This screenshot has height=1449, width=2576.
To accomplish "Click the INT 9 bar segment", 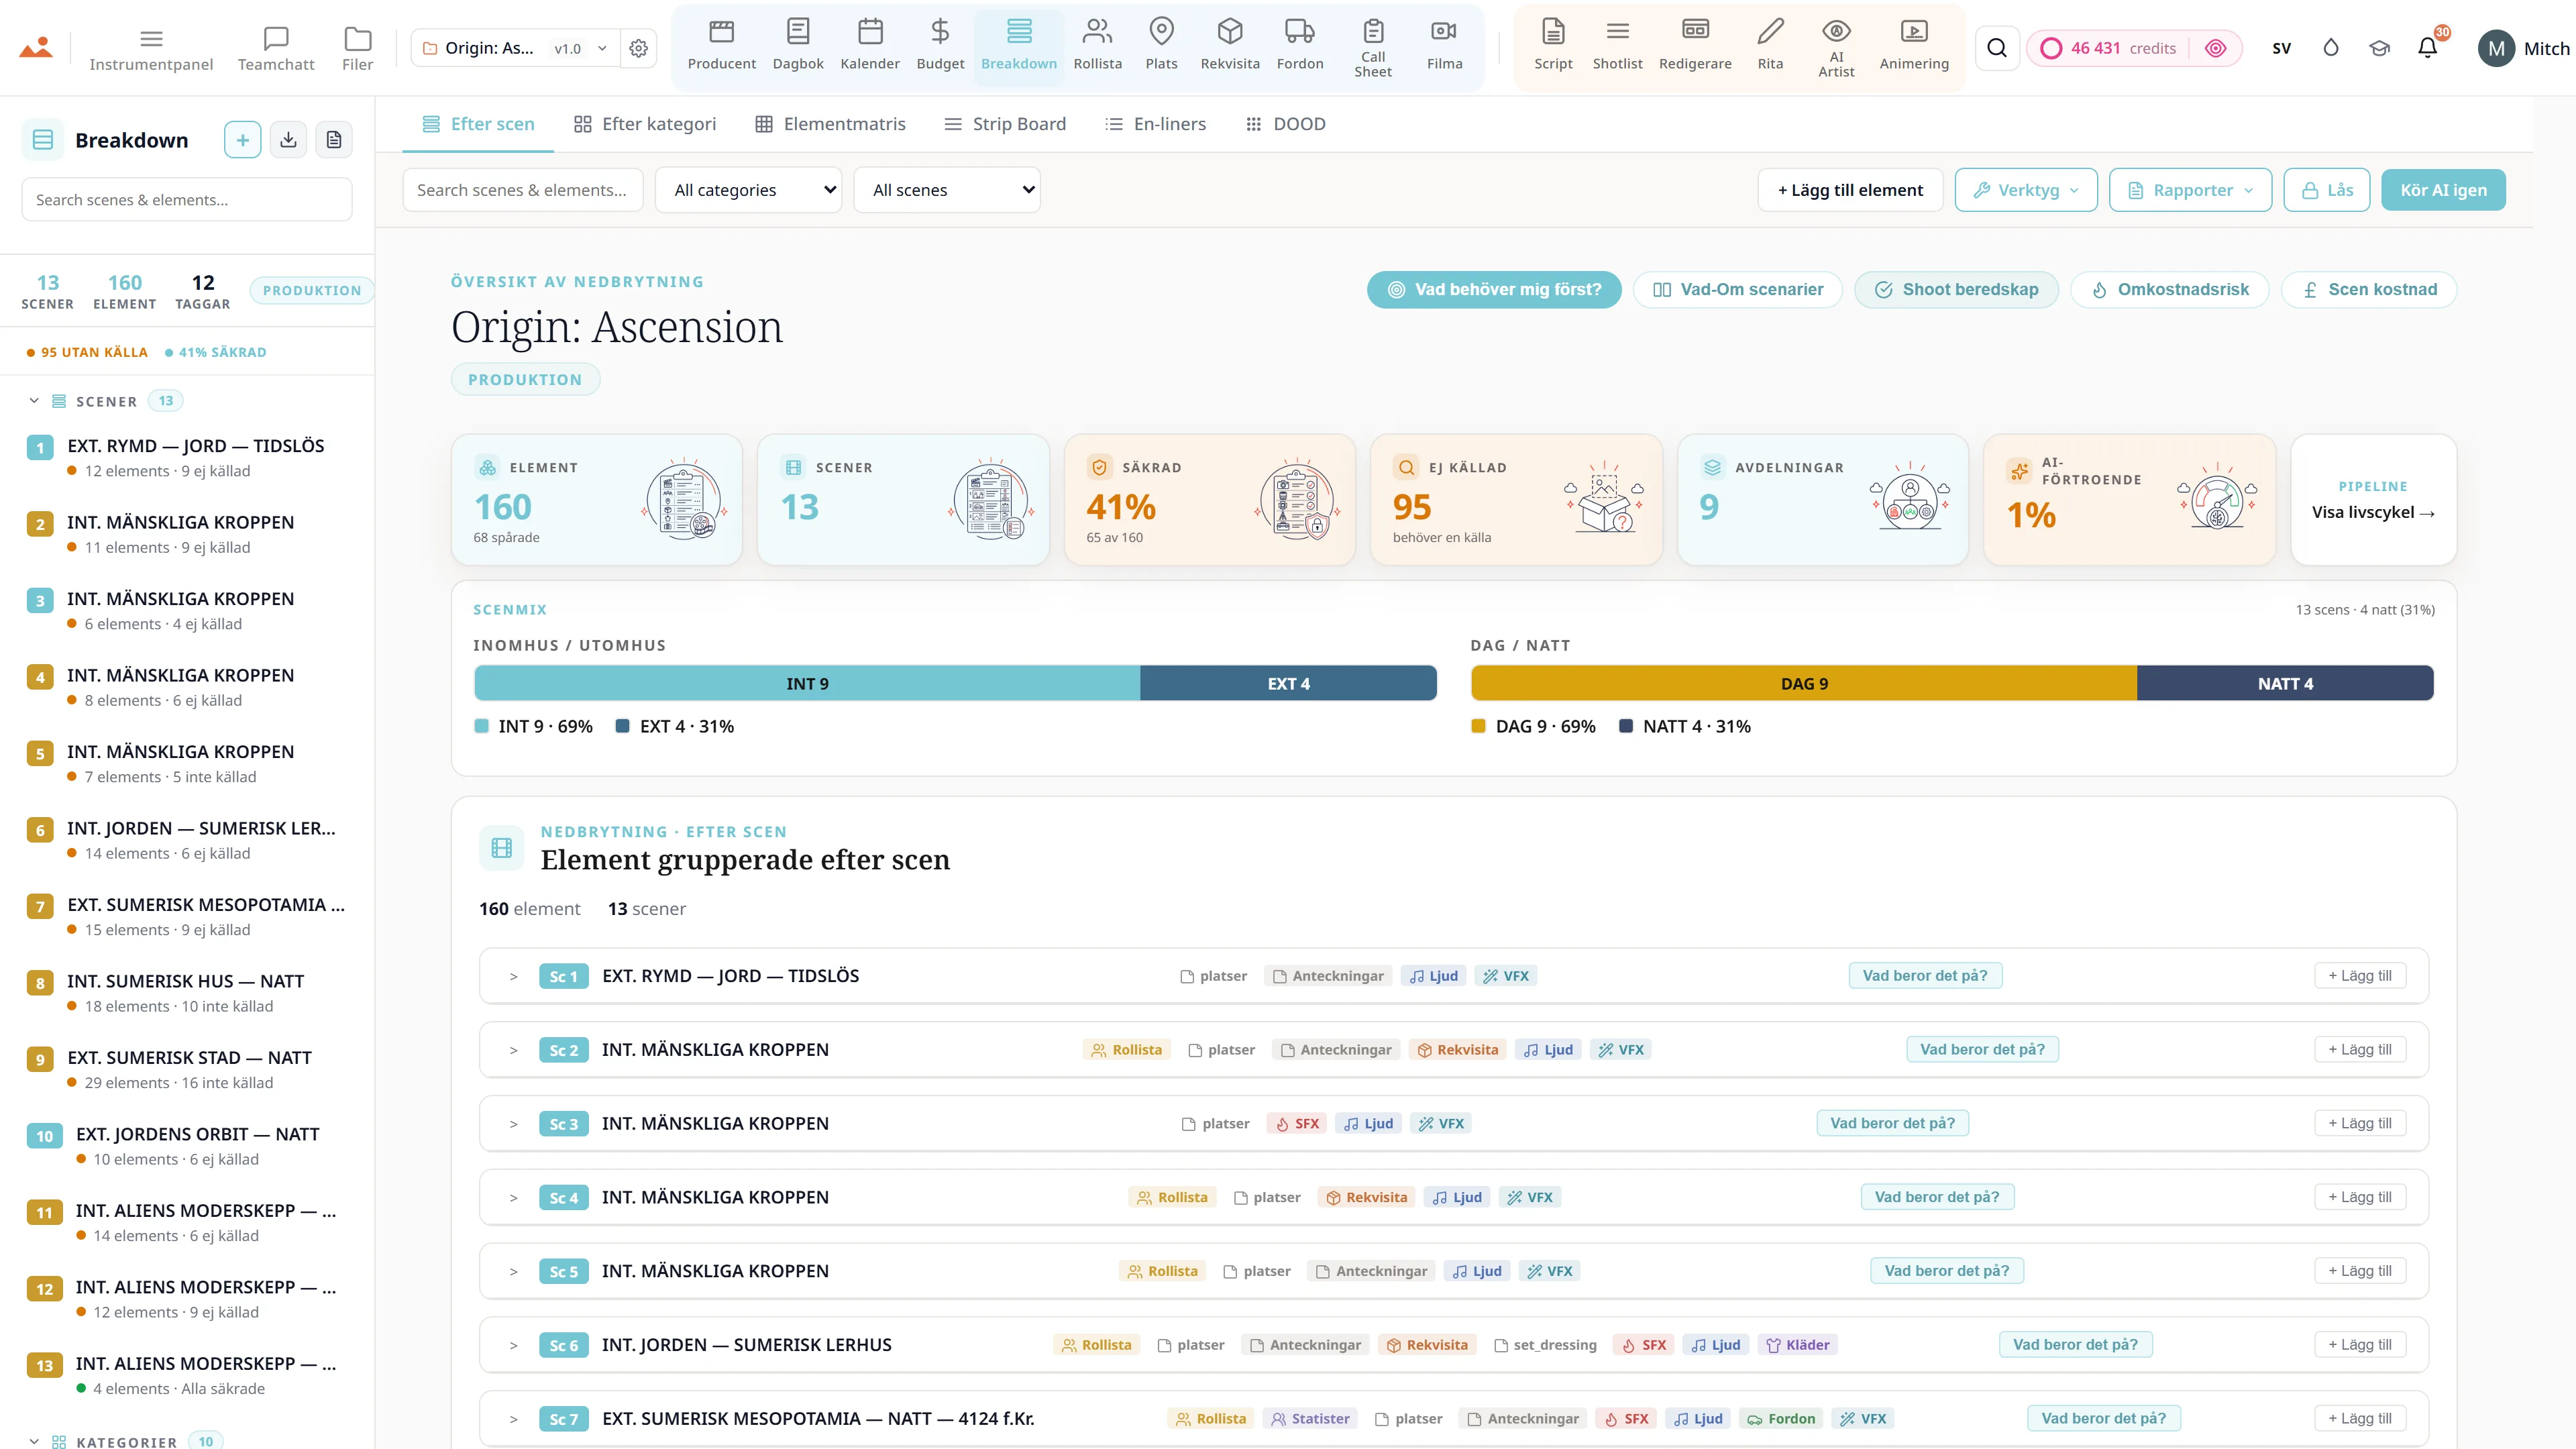I will click(807, 684).
